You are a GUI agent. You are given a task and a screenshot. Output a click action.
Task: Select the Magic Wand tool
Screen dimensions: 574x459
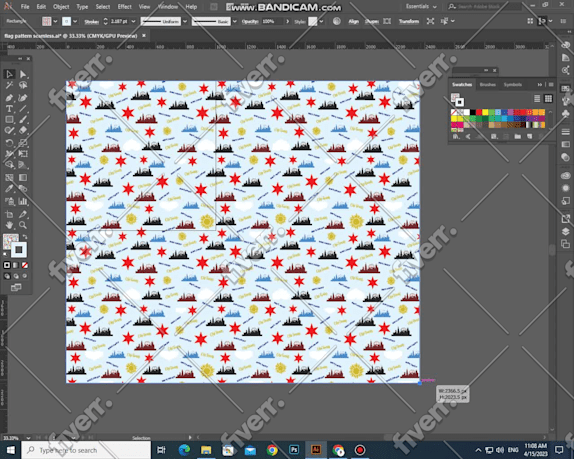(9, 86)
